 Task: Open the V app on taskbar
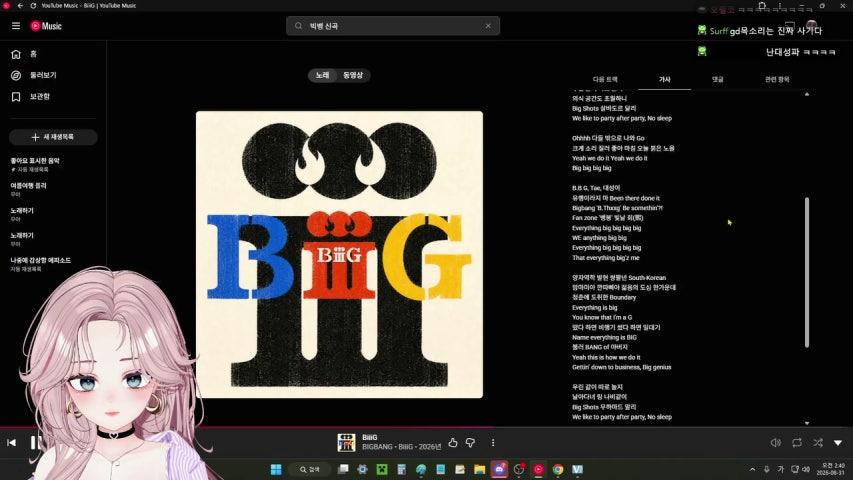[x=577, y=469]
